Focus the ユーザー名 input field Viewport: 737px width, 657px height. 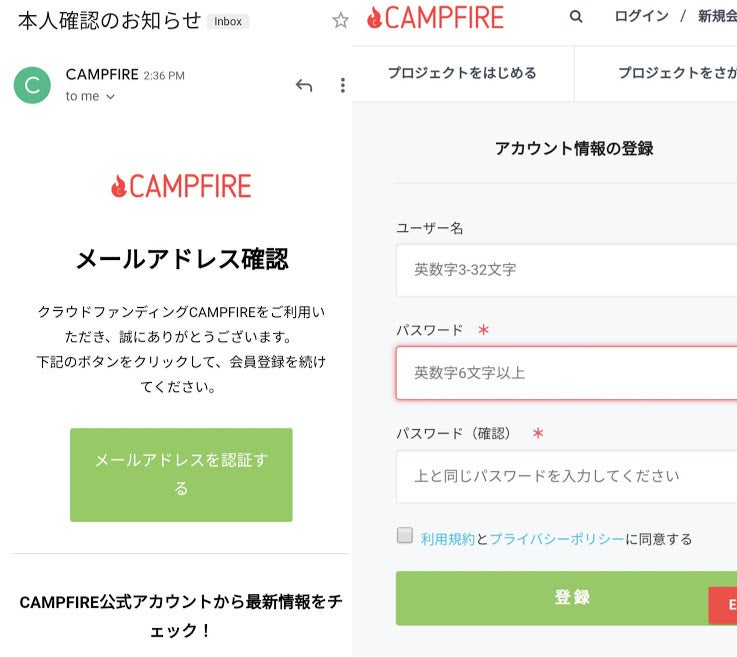[x=566, y=270]
